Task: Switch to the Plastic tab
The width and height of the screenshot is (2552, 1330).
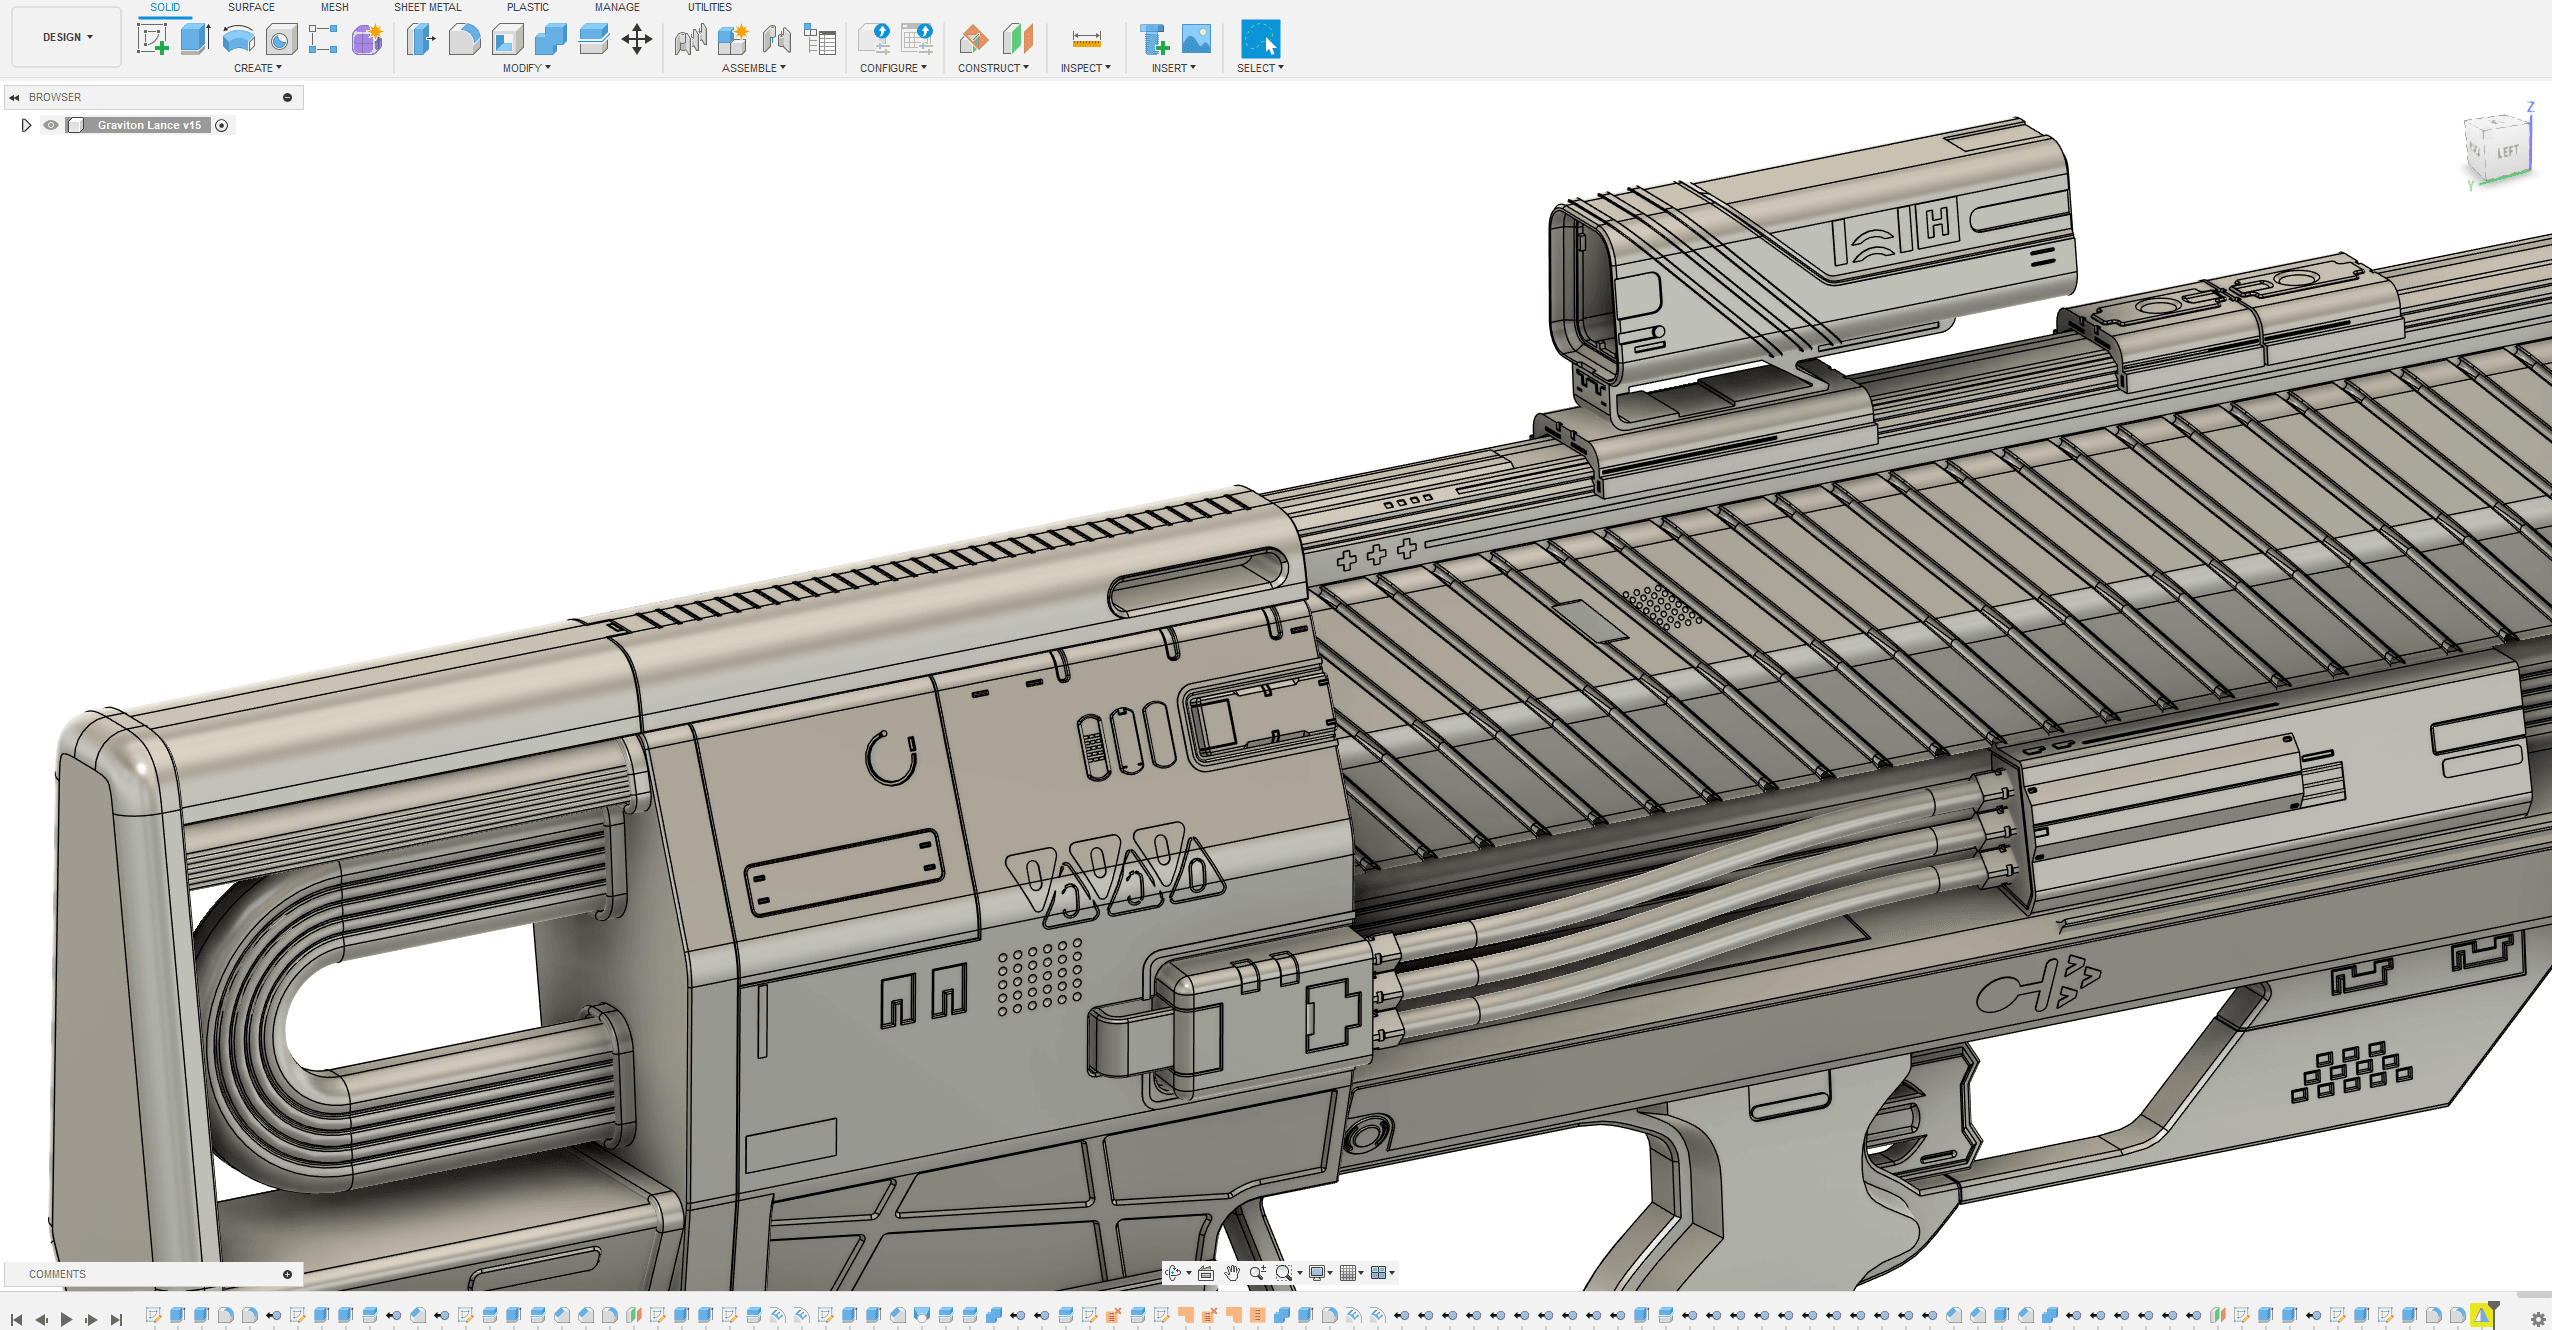Action: tap(528, 7)
